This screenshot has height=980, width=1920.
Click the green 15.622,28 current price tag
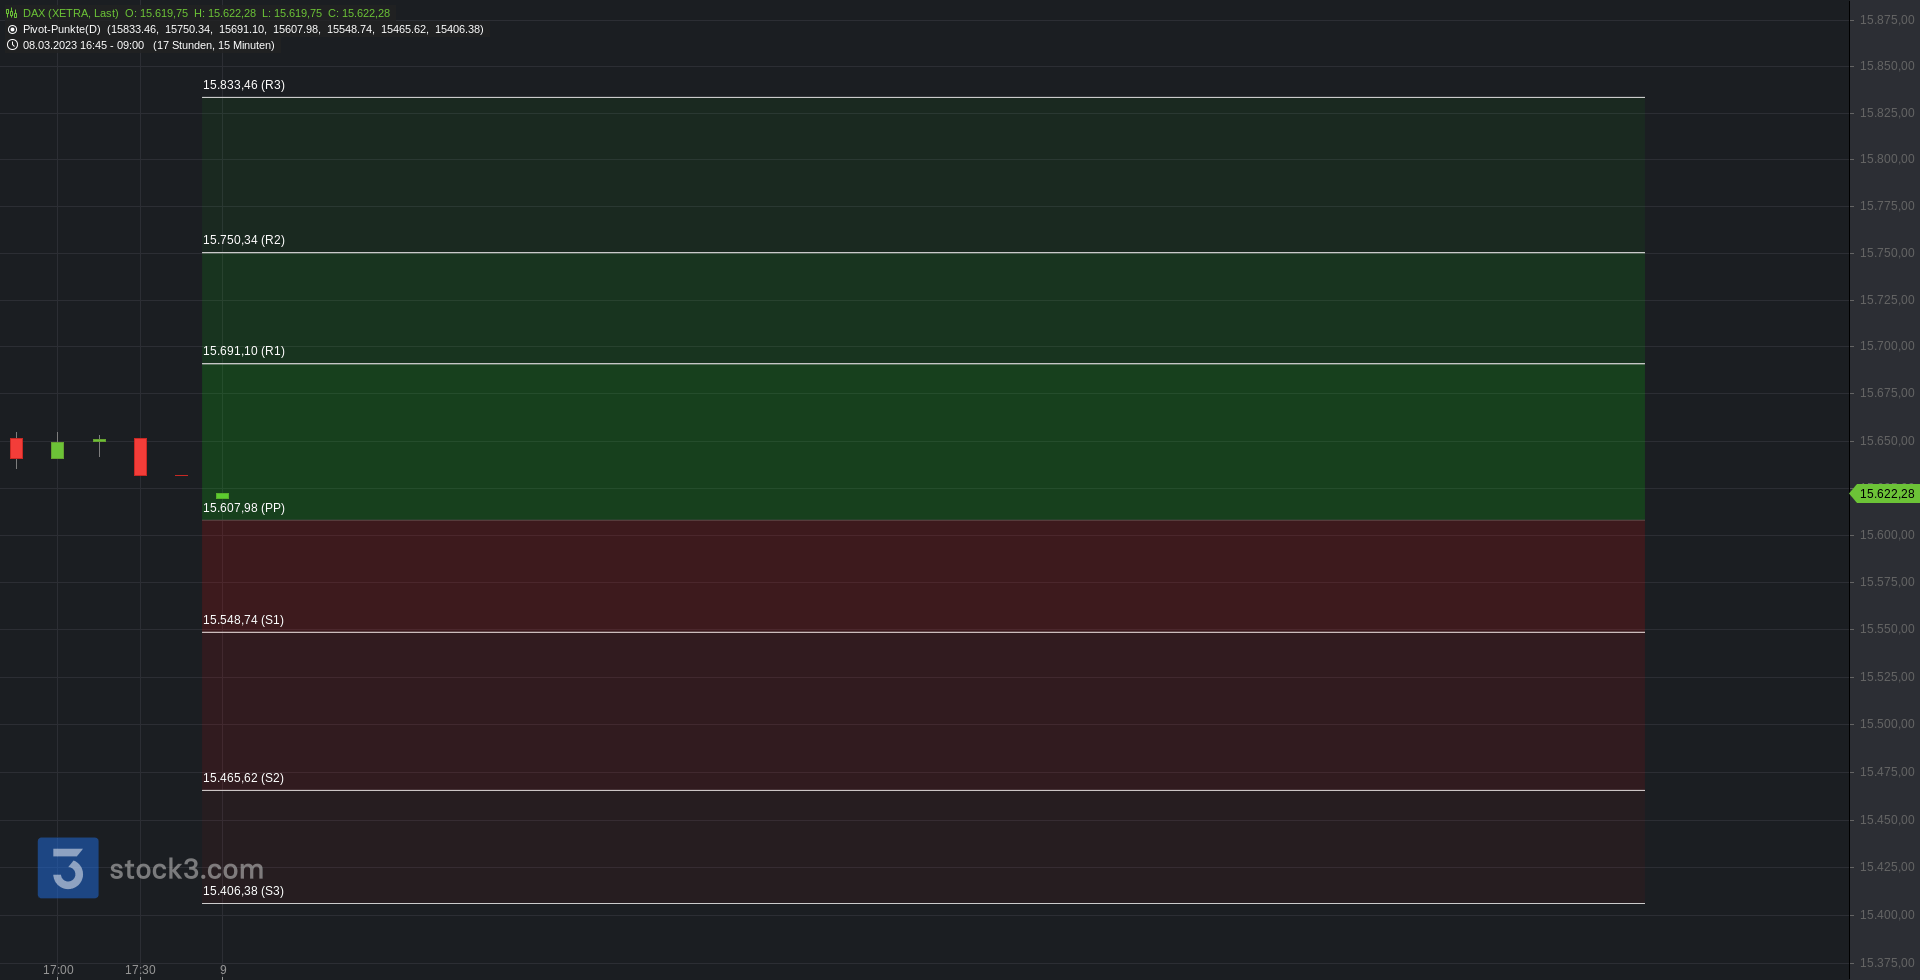(x=1886, y=494)
